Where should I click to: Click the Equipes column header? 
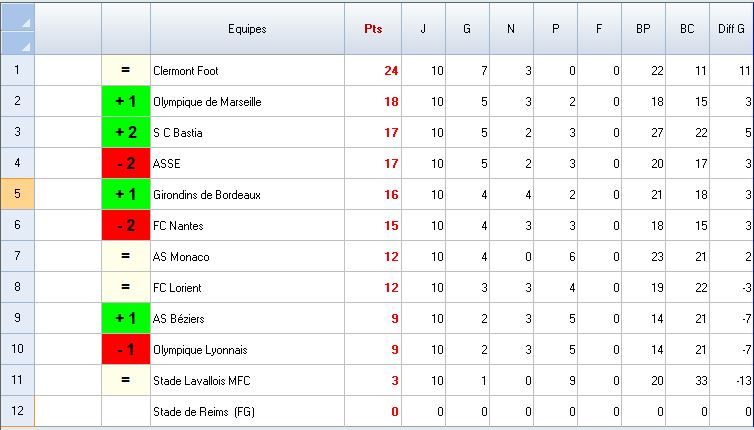(247, 30)
